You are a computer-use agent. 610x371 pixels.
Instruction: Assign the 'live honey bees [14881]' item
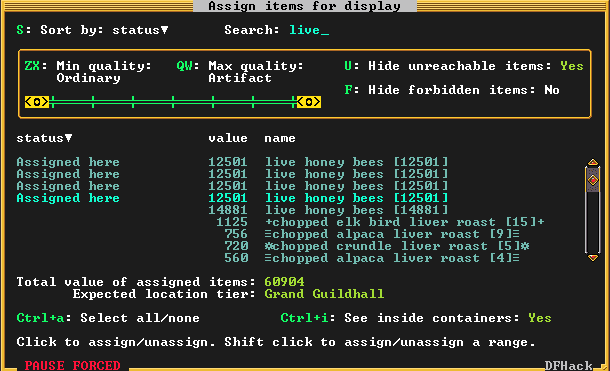pos(328,210)
